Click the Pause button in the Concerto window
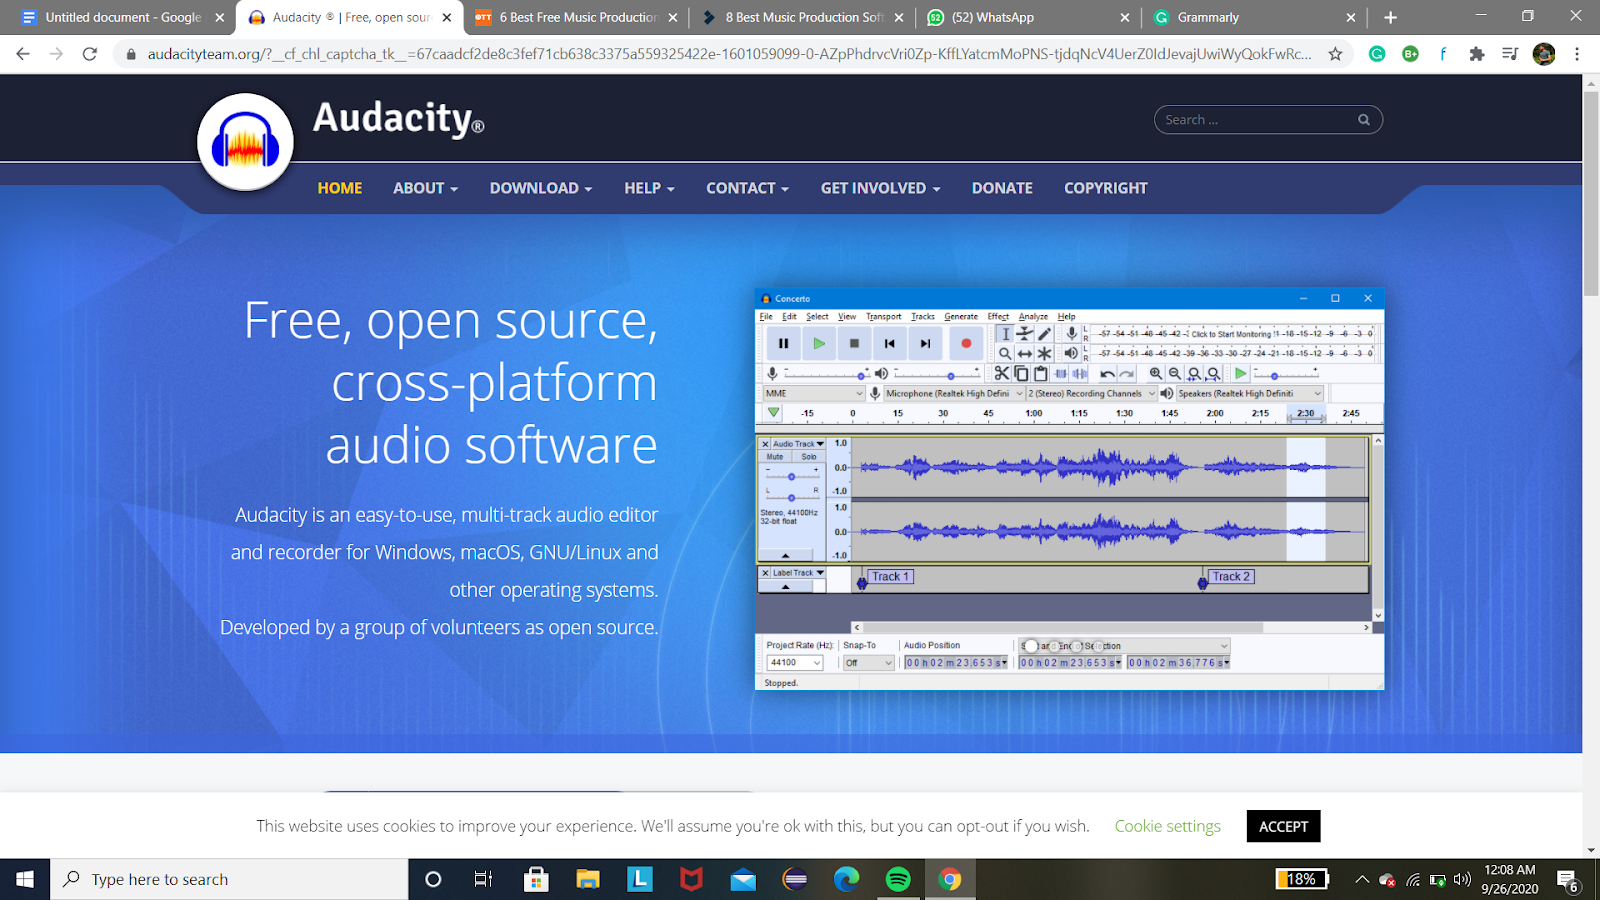 783,343
